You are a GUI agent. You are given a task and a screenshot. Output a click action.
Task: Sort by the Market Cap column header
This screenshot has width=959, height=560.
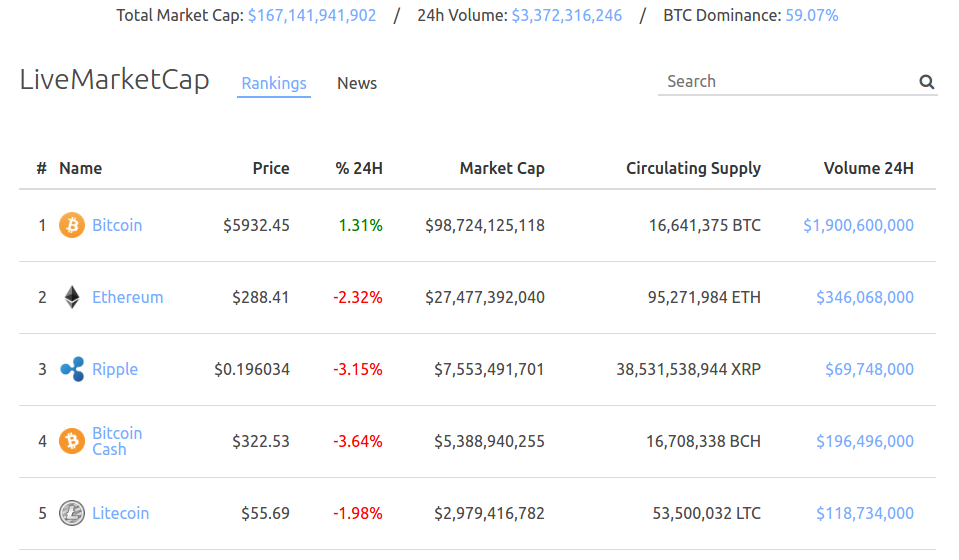click(502, 168)
